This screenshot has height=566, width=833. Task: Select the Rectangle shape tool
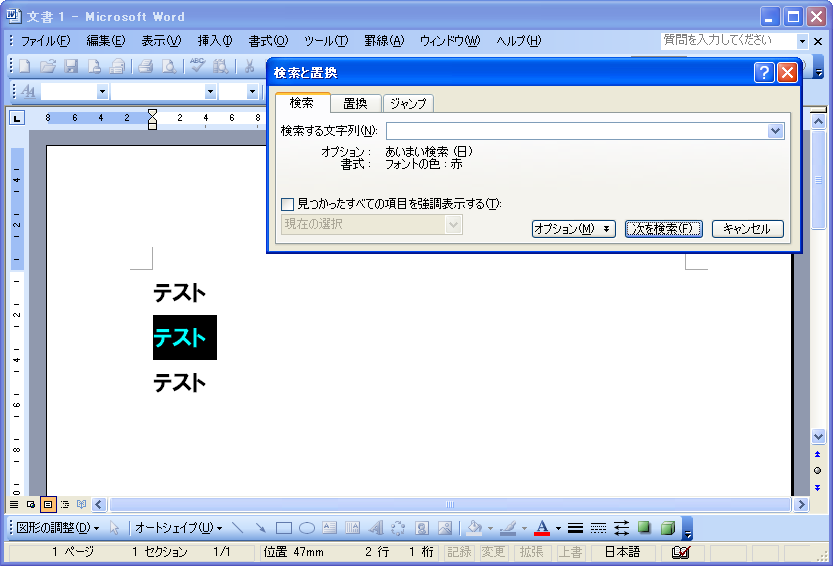click(x=284, y=528)
